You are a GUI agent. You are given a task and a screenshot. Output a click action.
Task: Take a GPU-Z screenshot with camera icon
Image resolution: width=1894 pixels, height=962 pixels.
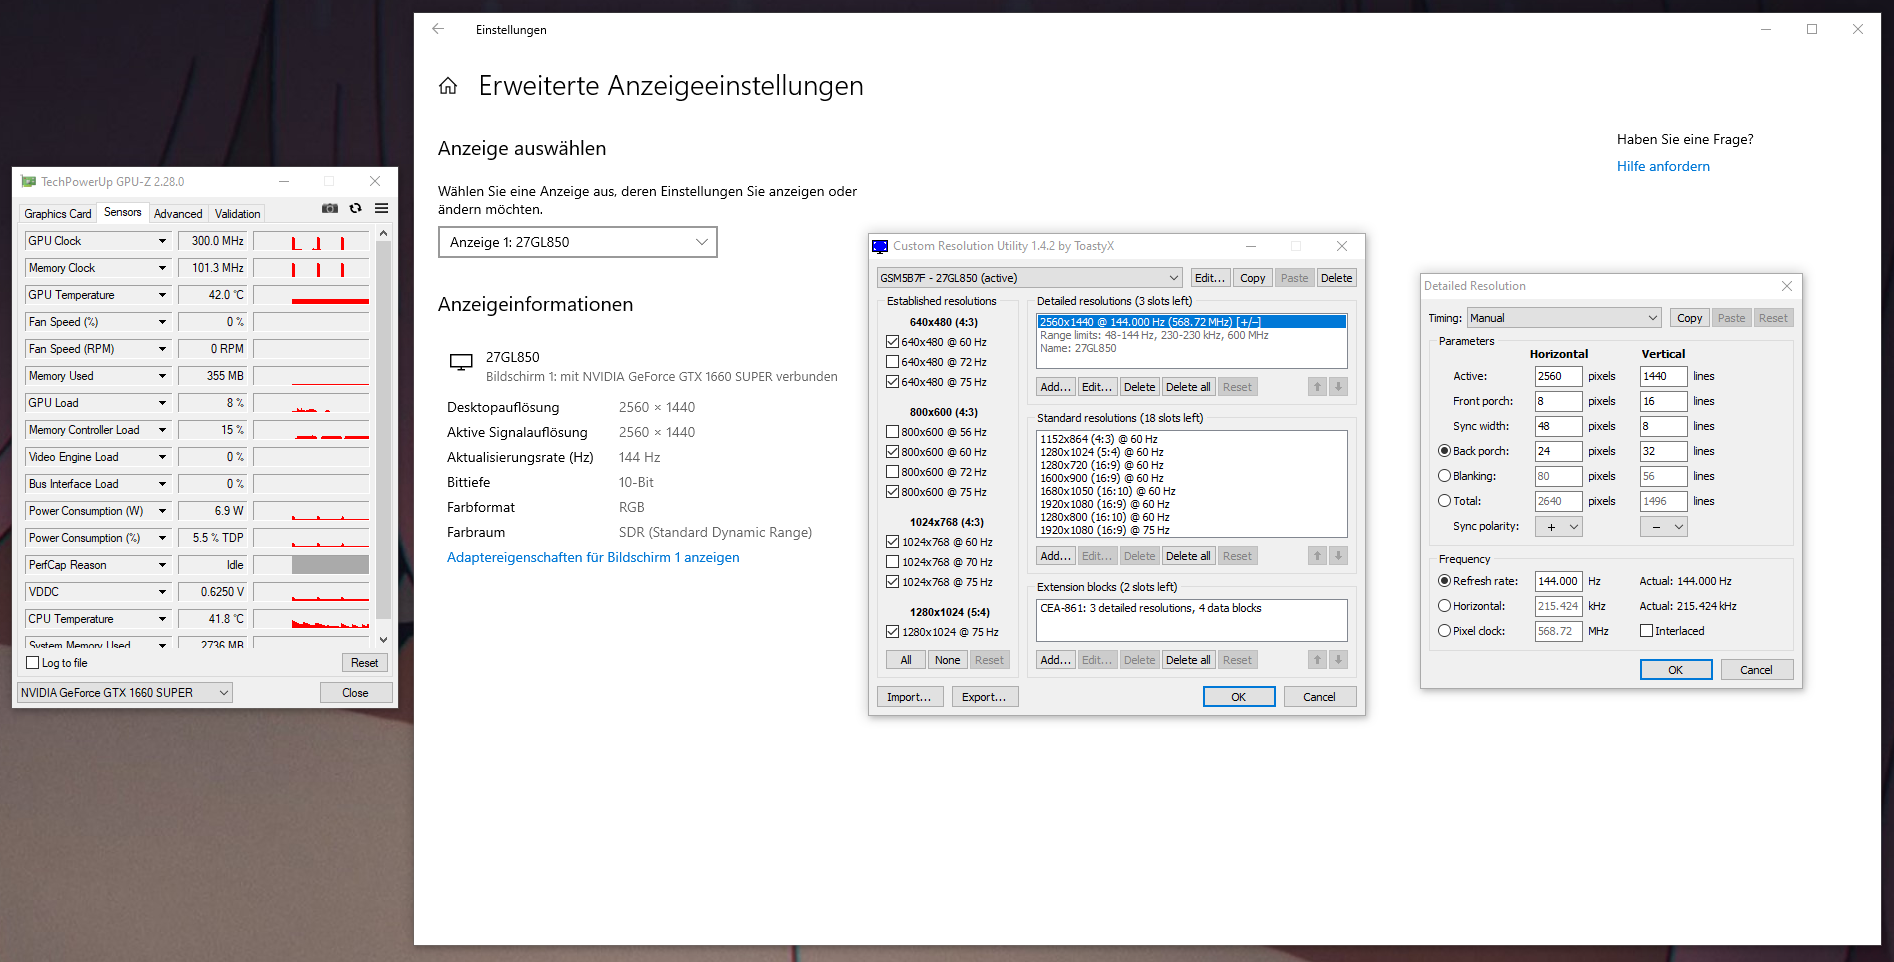pos(330,208)
